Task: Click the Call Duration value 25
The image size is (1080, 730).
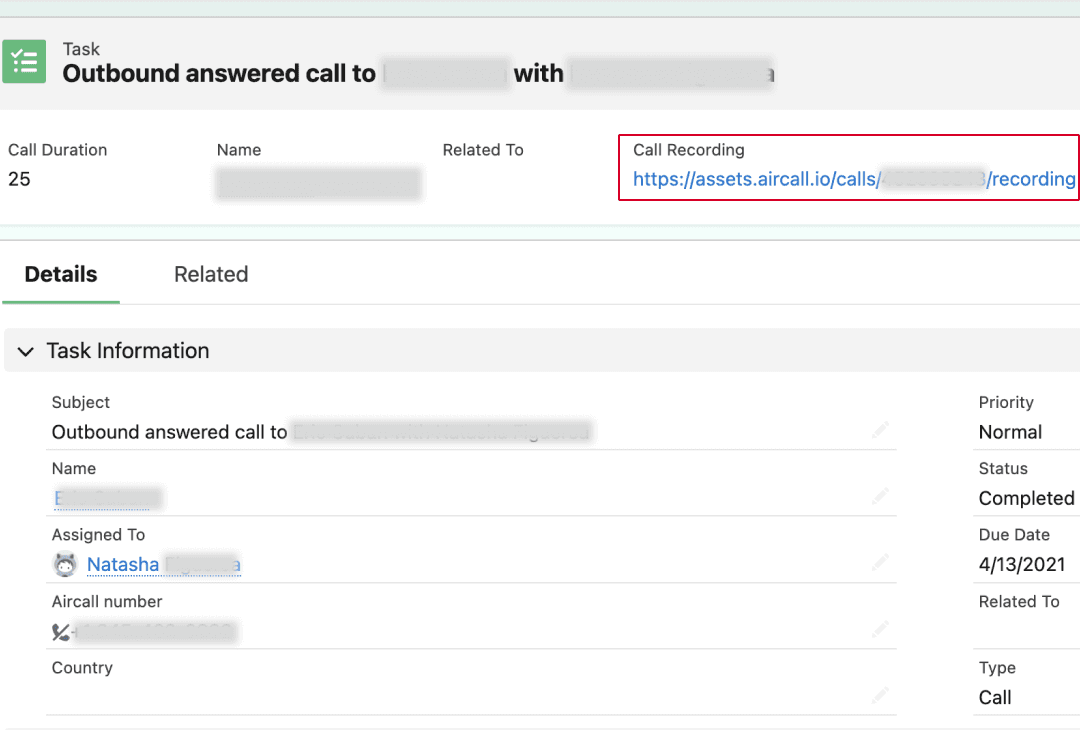Action: coord(19,180)
